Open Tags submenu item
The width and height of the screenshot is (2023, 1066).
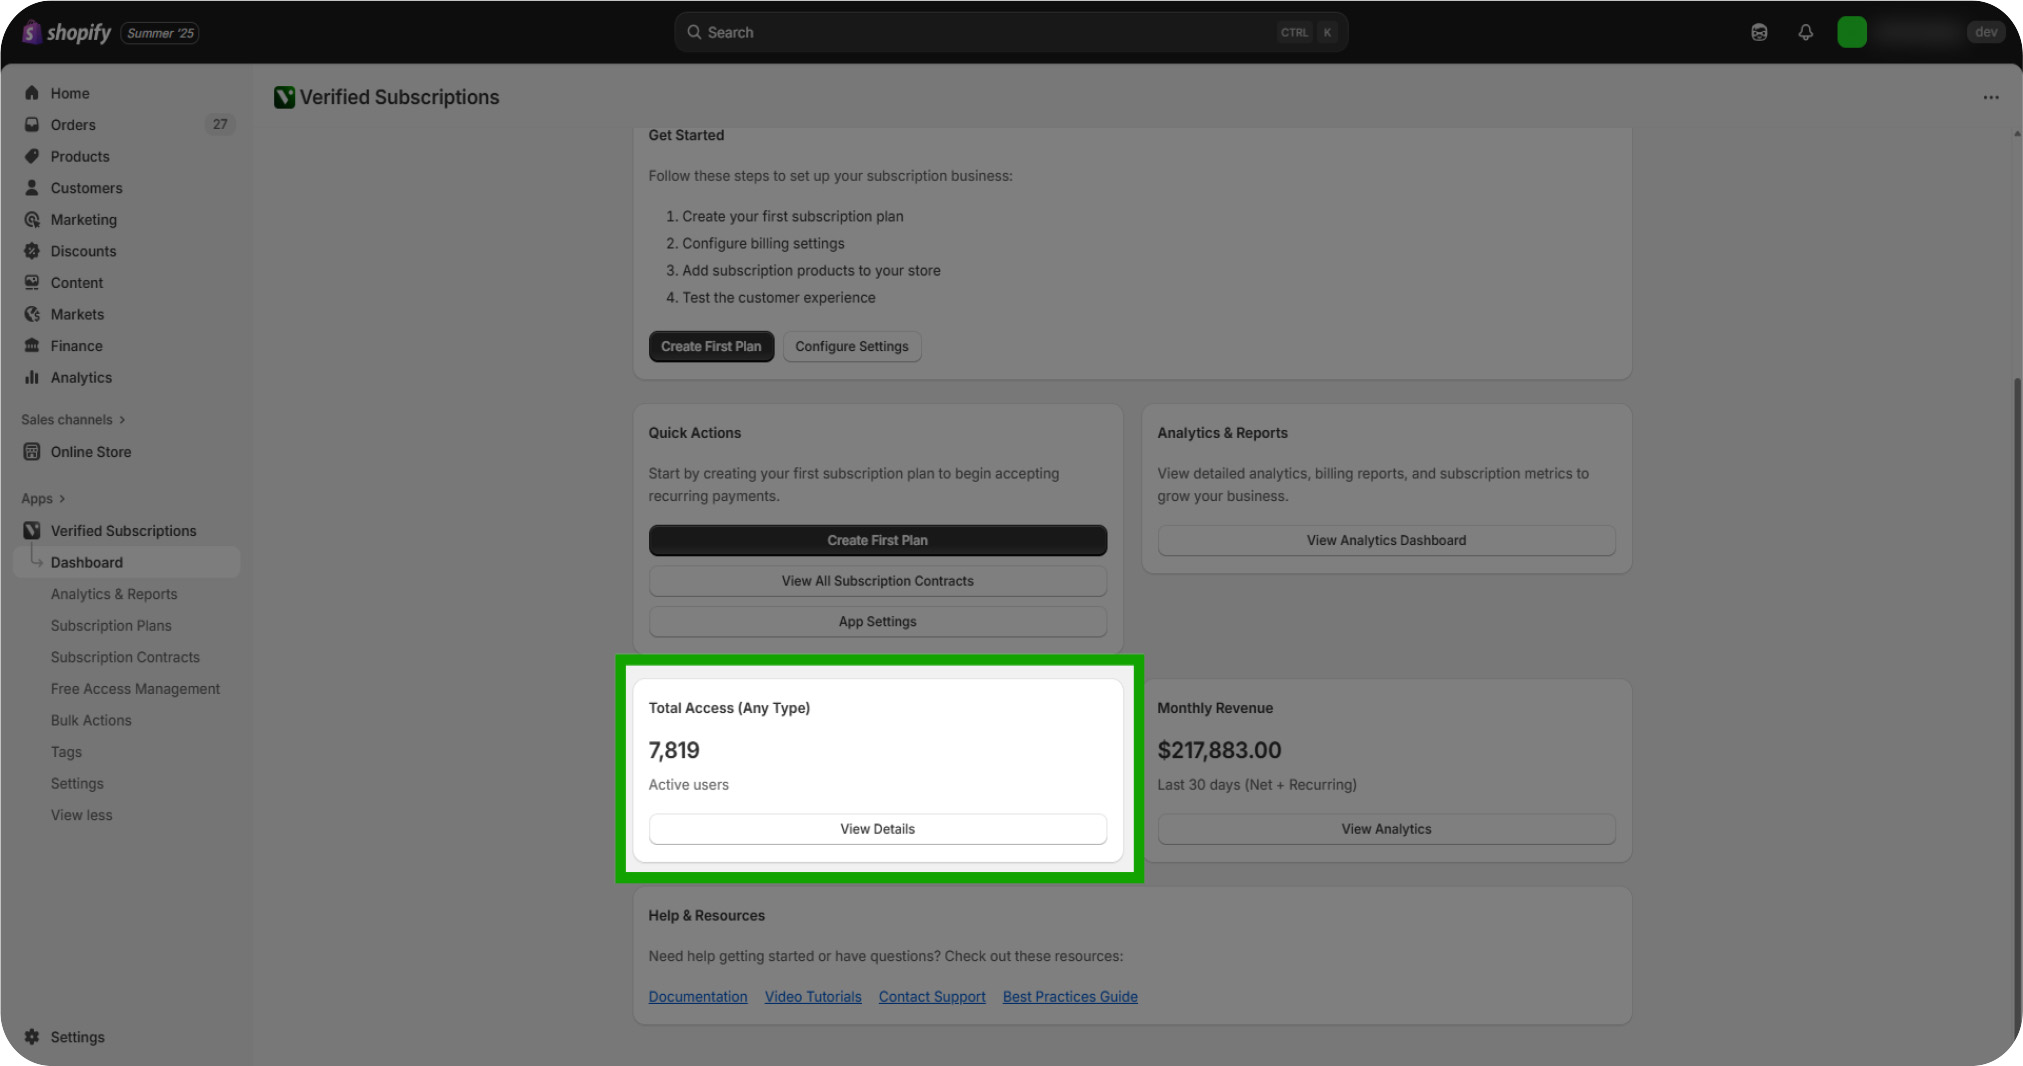pyautogui.click(x=66, y=752)
